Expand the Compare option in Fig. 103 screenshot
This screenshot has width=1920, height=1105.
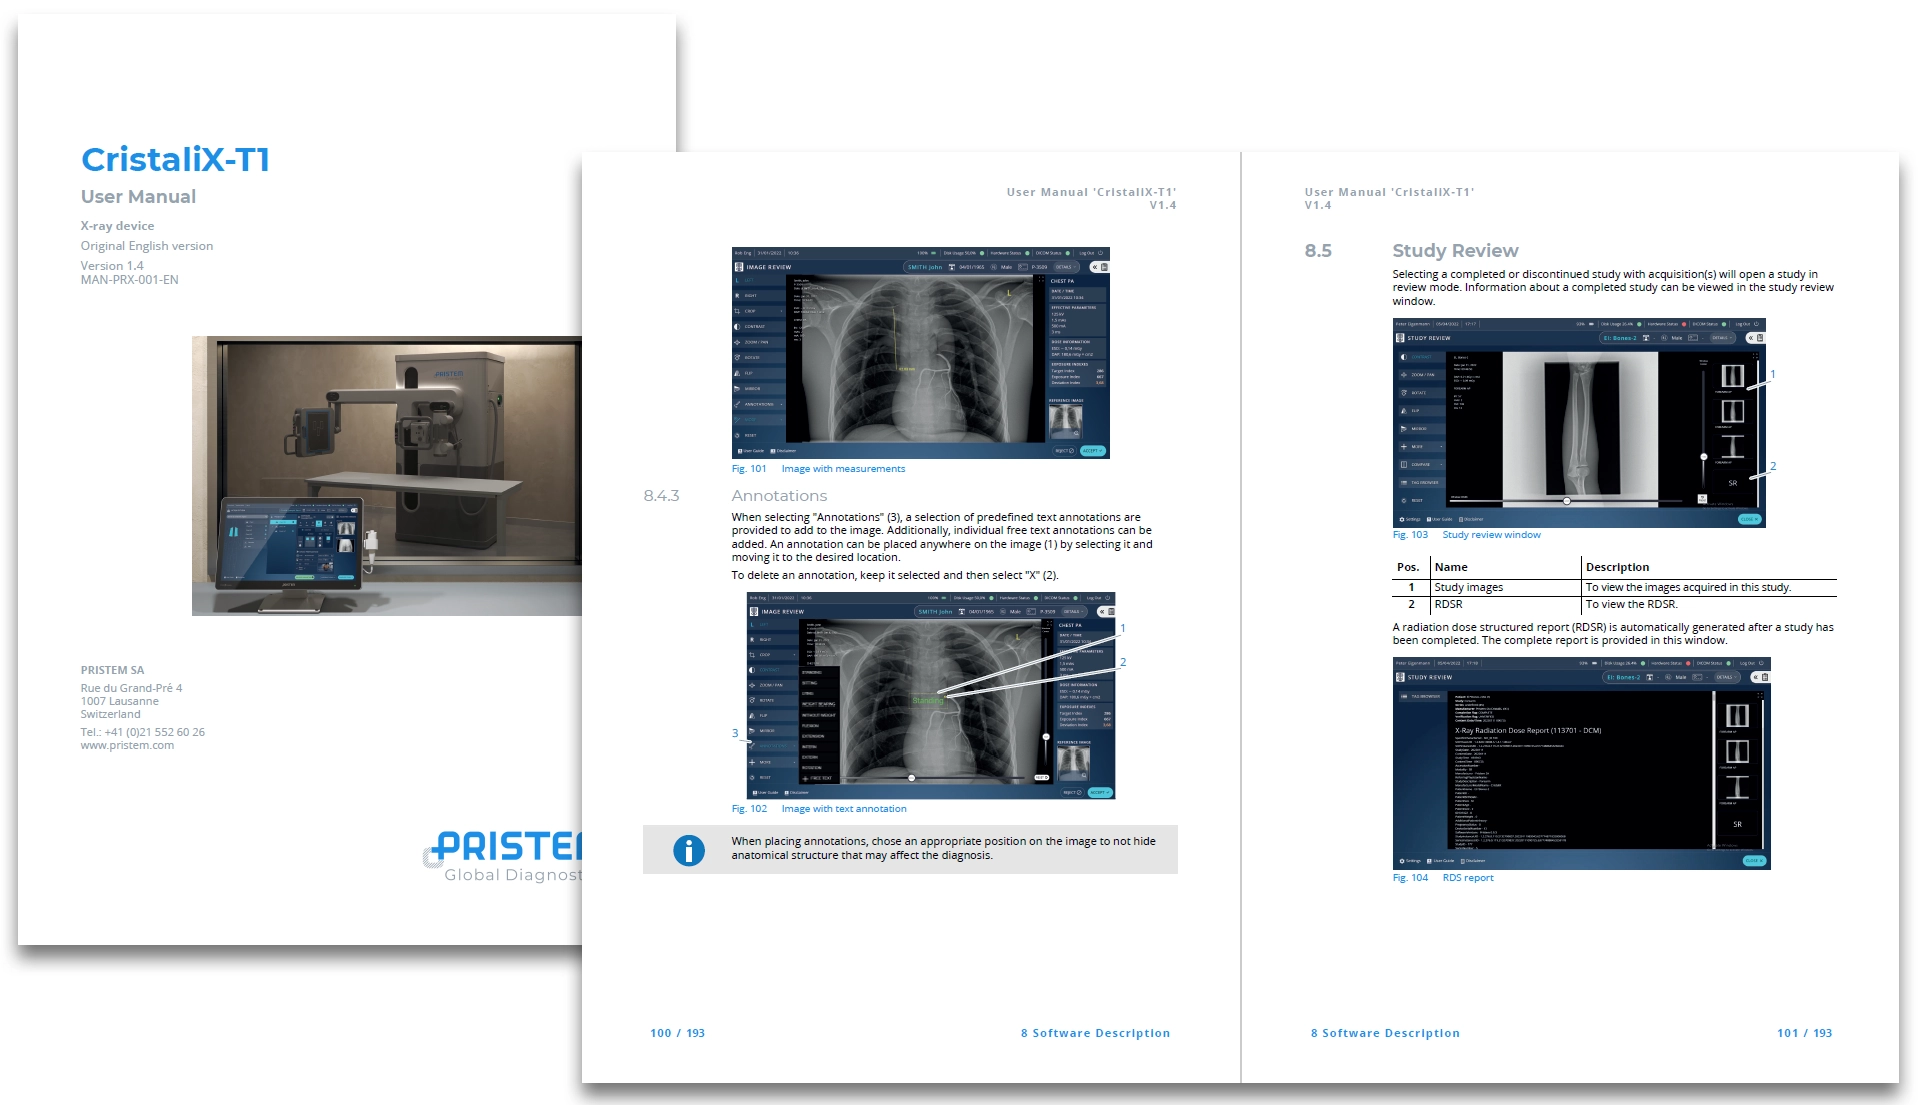(x=1420, y=465)
